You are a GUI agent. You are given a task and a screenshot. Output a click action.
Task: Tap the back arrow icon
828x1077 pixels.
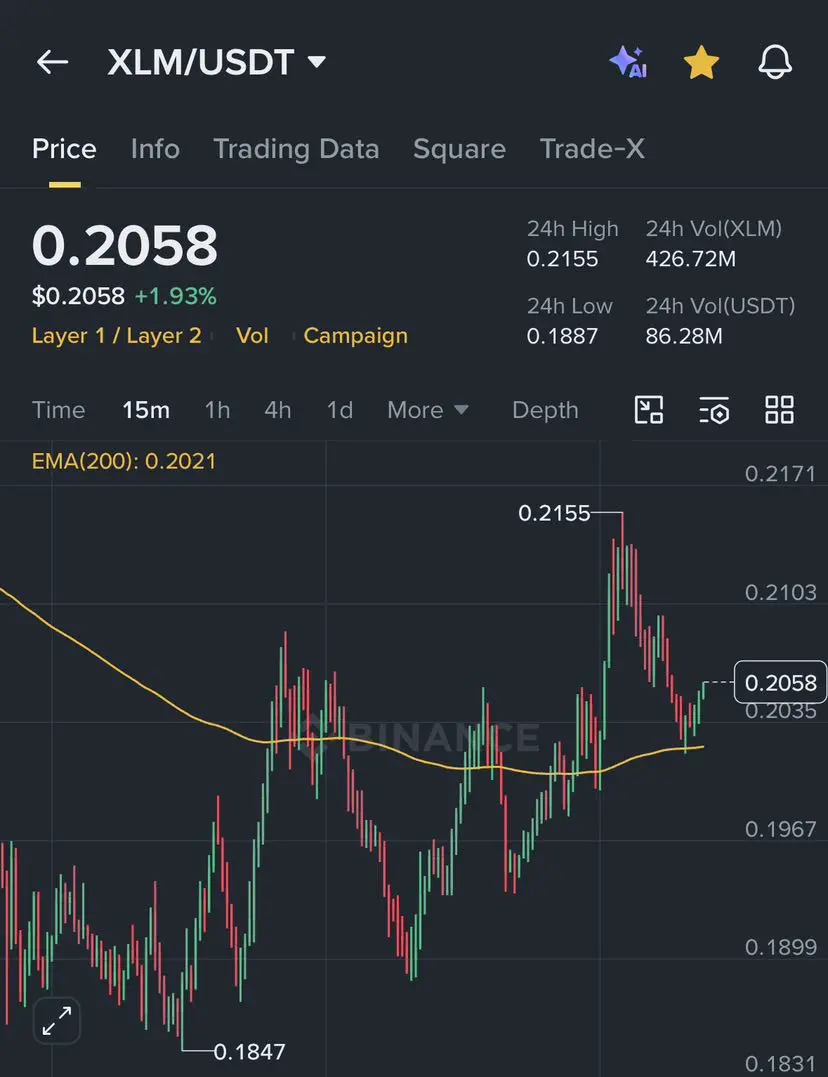(52, 62)
